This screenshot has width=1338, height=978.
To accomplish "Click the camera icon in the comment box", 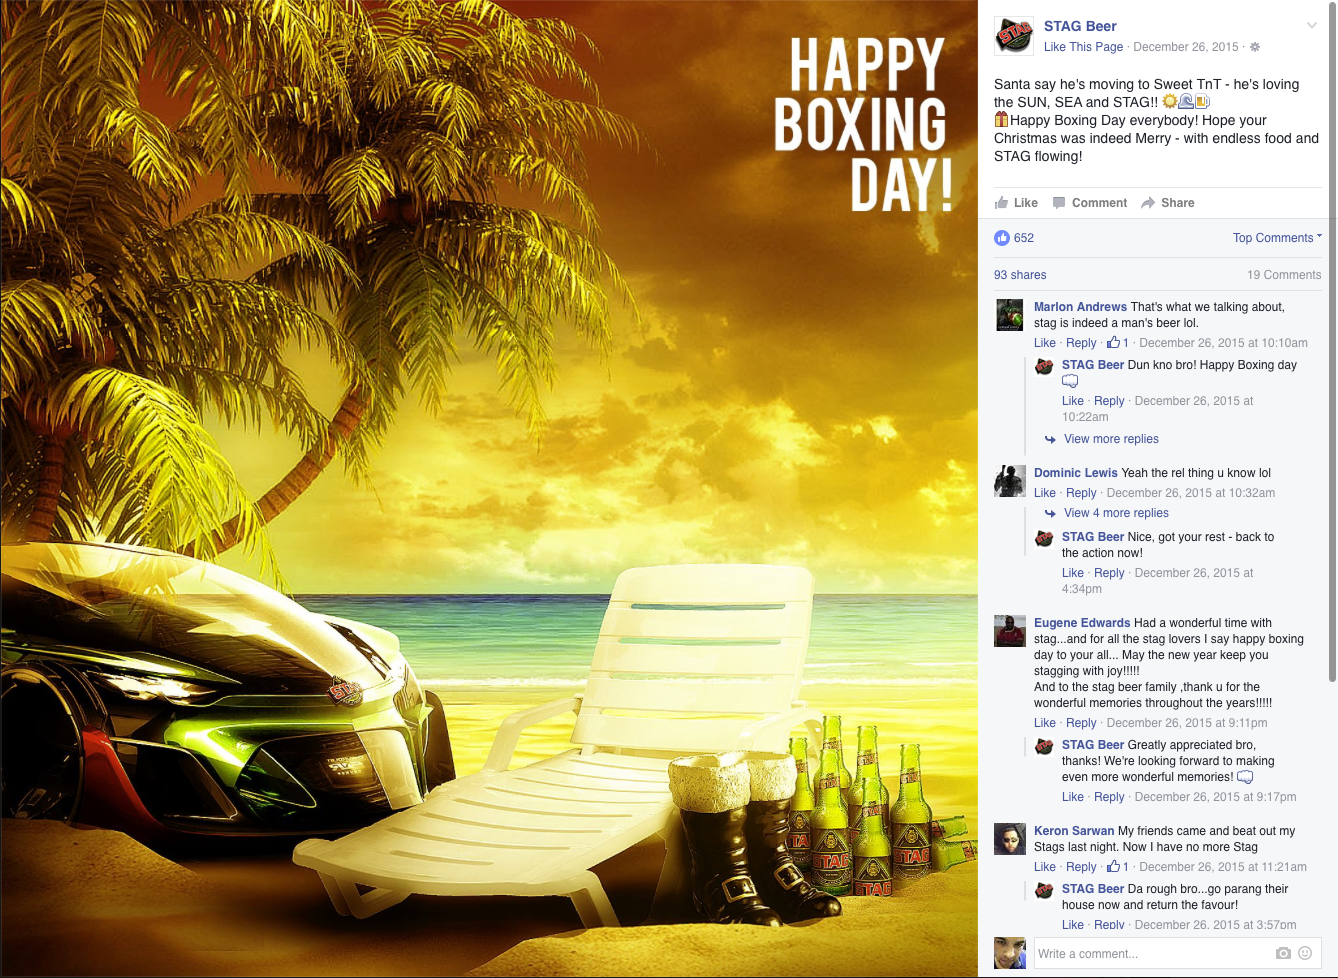I will point(1283,953).
